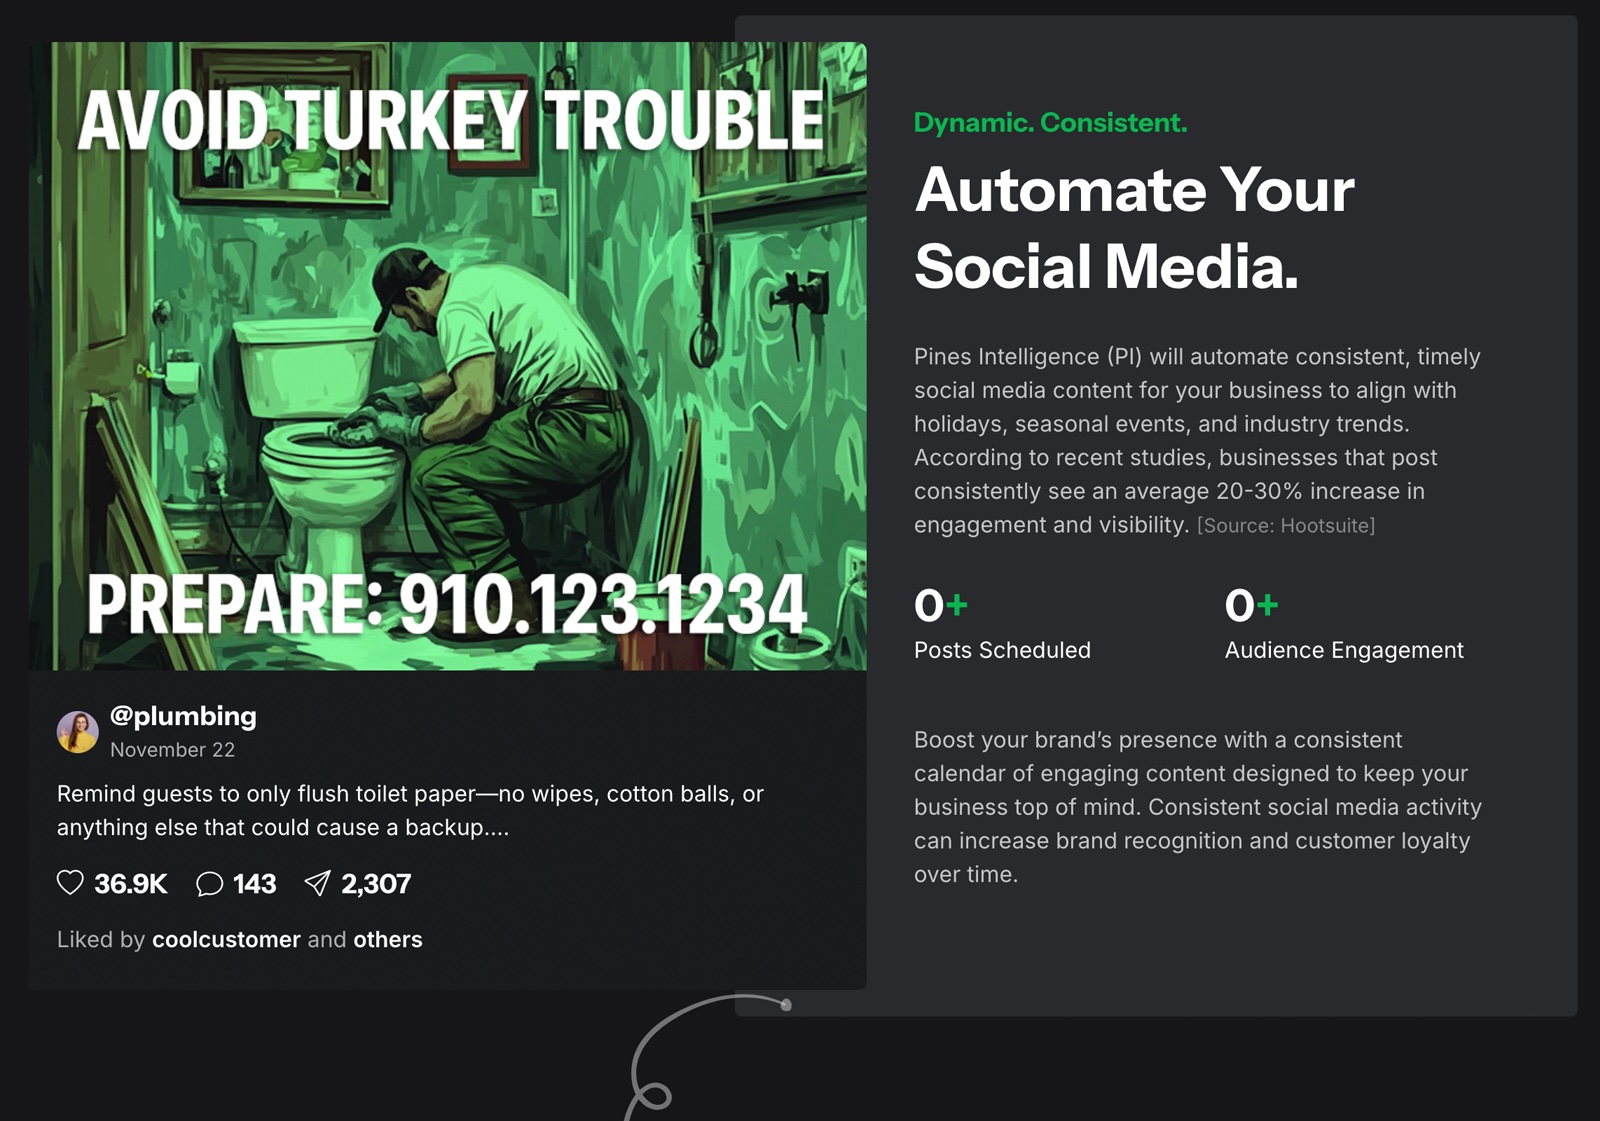Click the green plus beside Audience Engagement
The height and width of the screenshot is (1121, 1600).
(1268, 605)
